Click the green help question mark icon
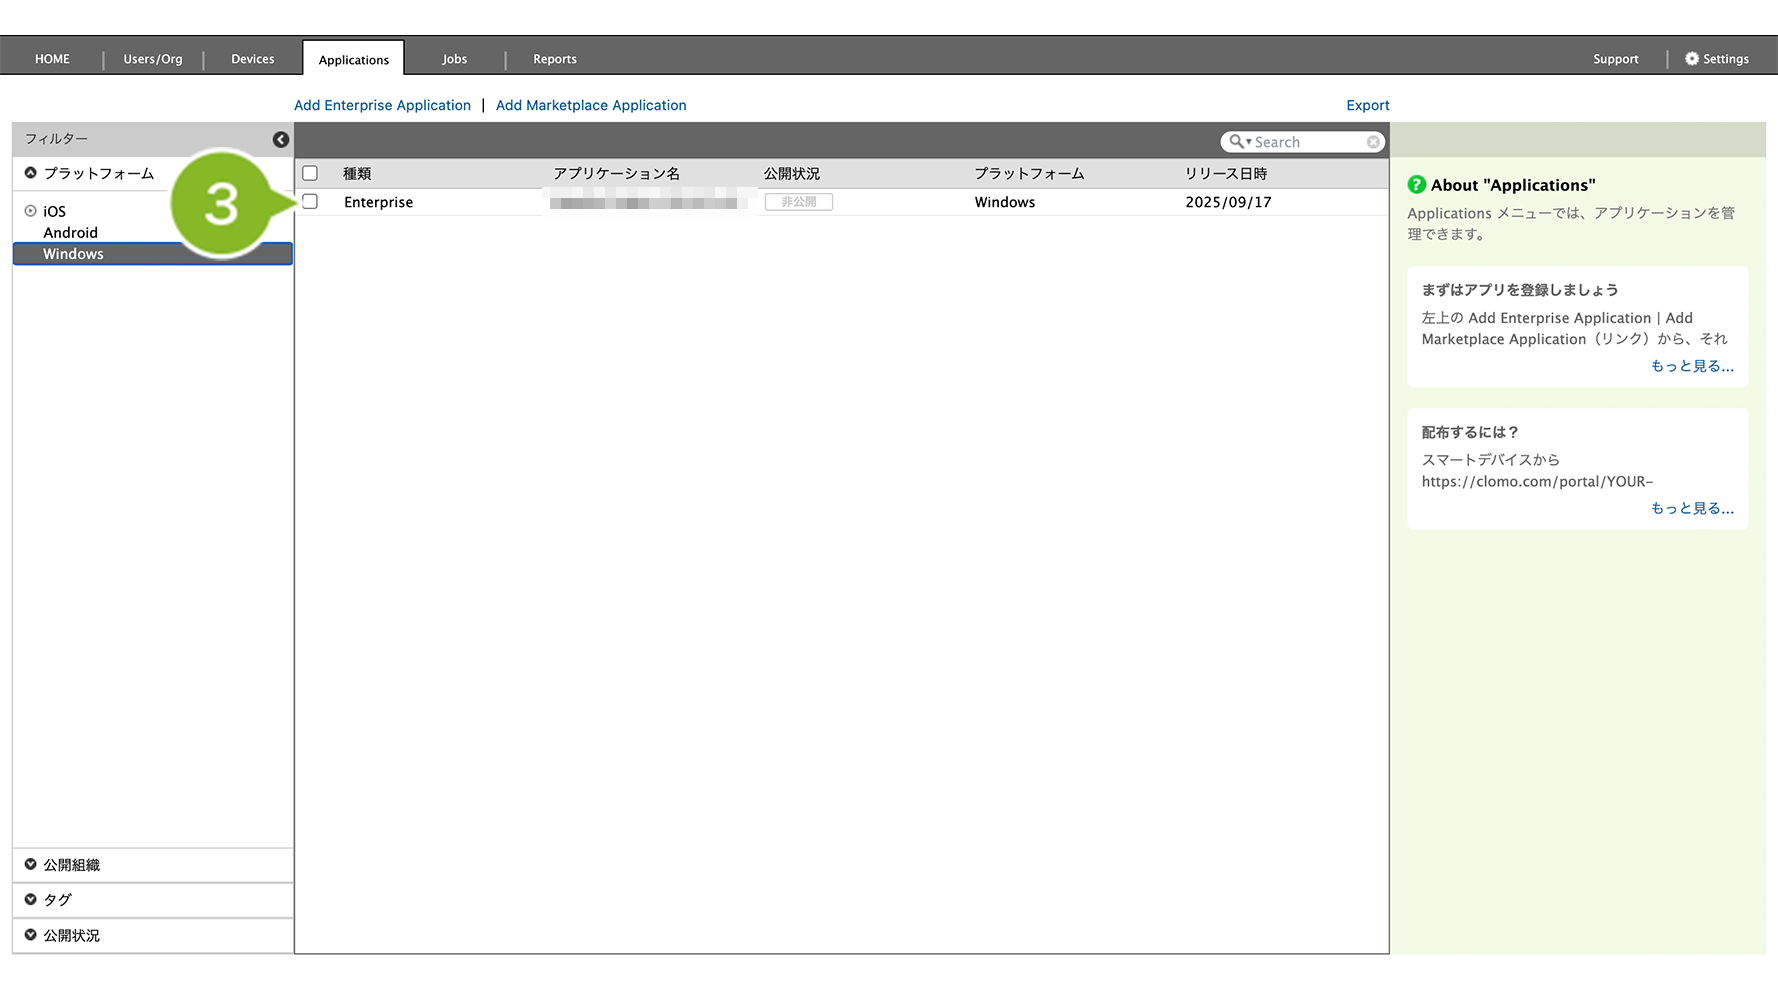Screen dimensions: 1778x1000 pos(1416,185)
